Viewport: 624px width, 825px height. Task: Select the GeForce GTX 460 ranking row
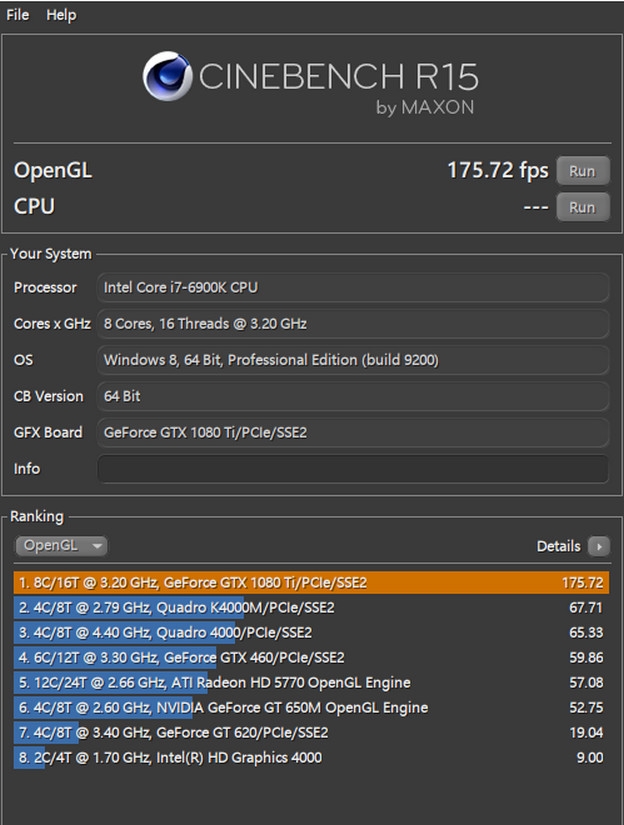click(x=311, y=658)
